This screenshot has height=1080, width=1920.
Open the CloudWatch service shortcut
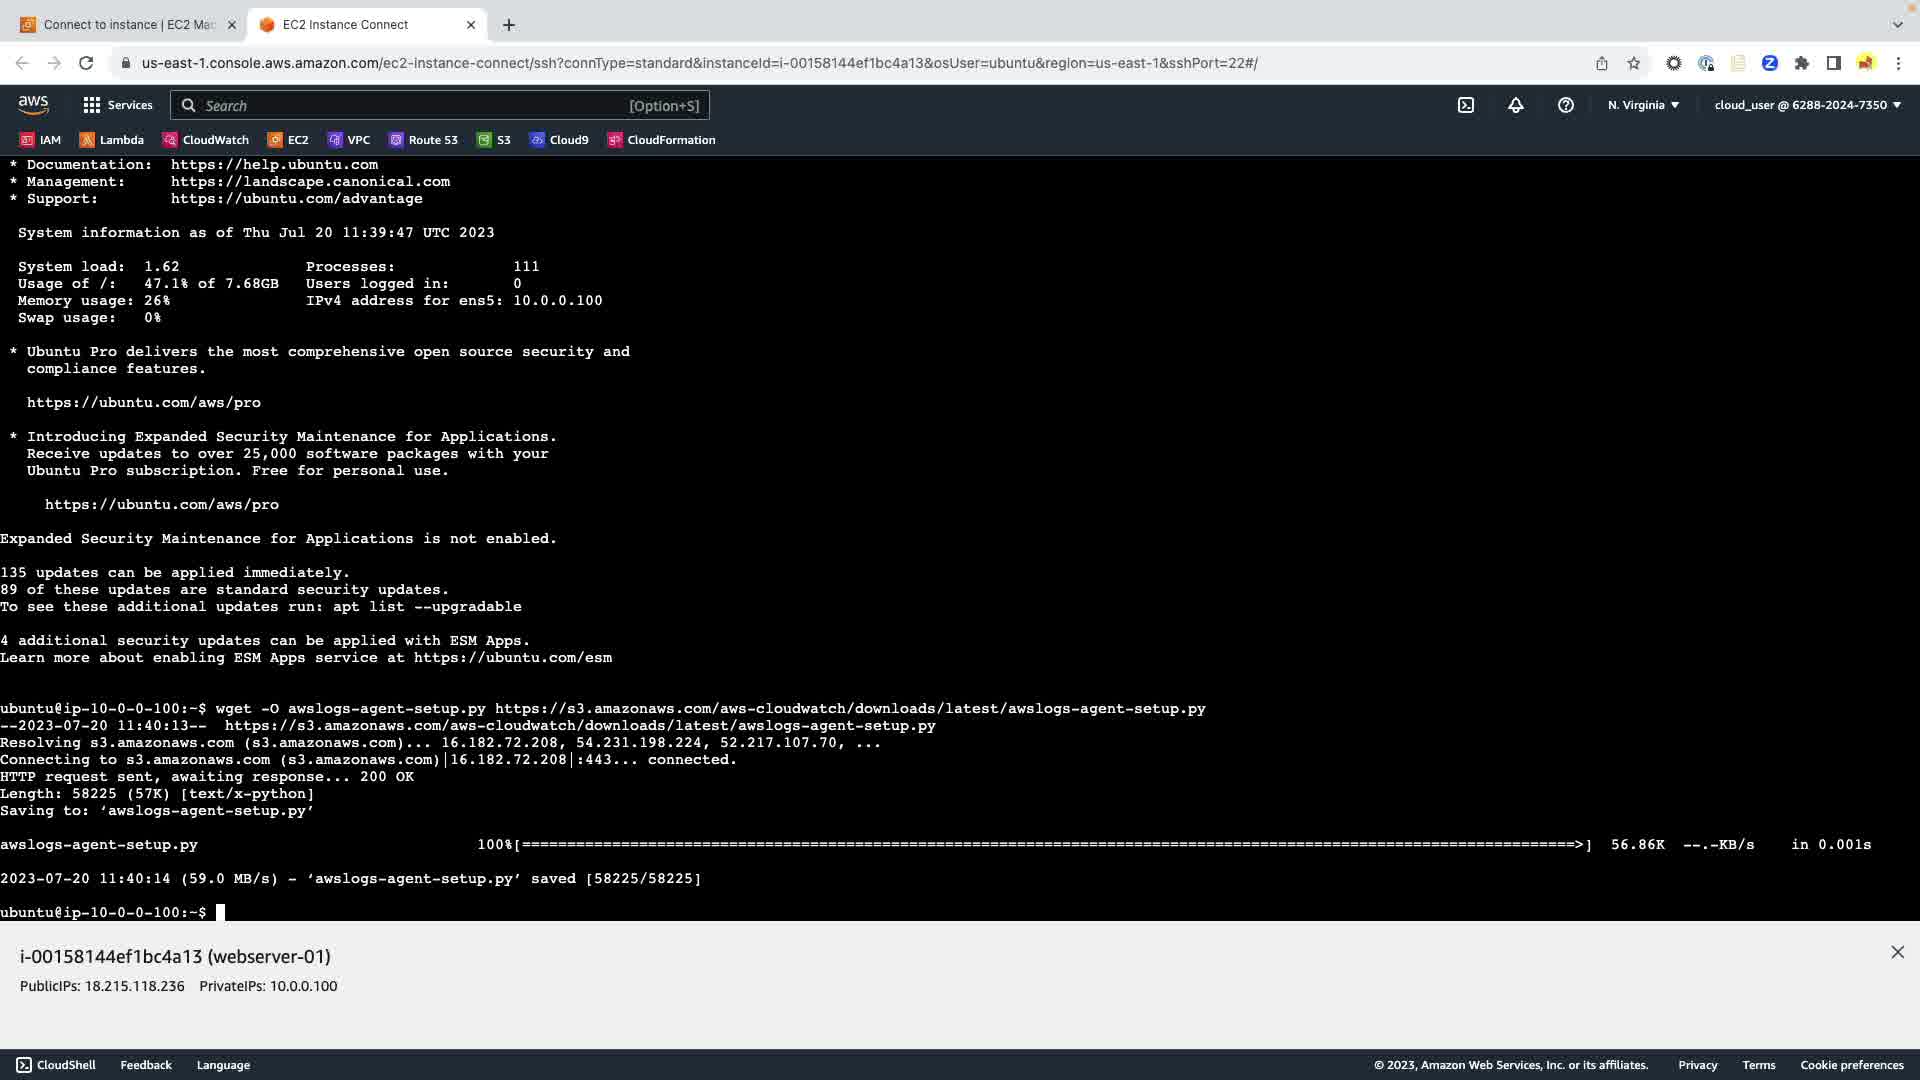point(206,140)
